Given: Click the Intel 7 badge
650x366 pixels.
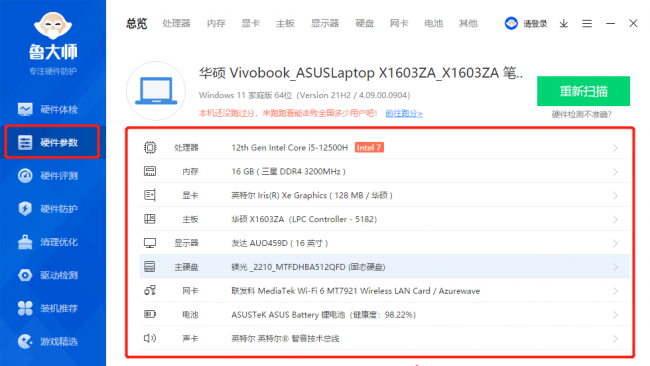Looking at the screenshot, I should pyautogui.click(x=369, y=148).
